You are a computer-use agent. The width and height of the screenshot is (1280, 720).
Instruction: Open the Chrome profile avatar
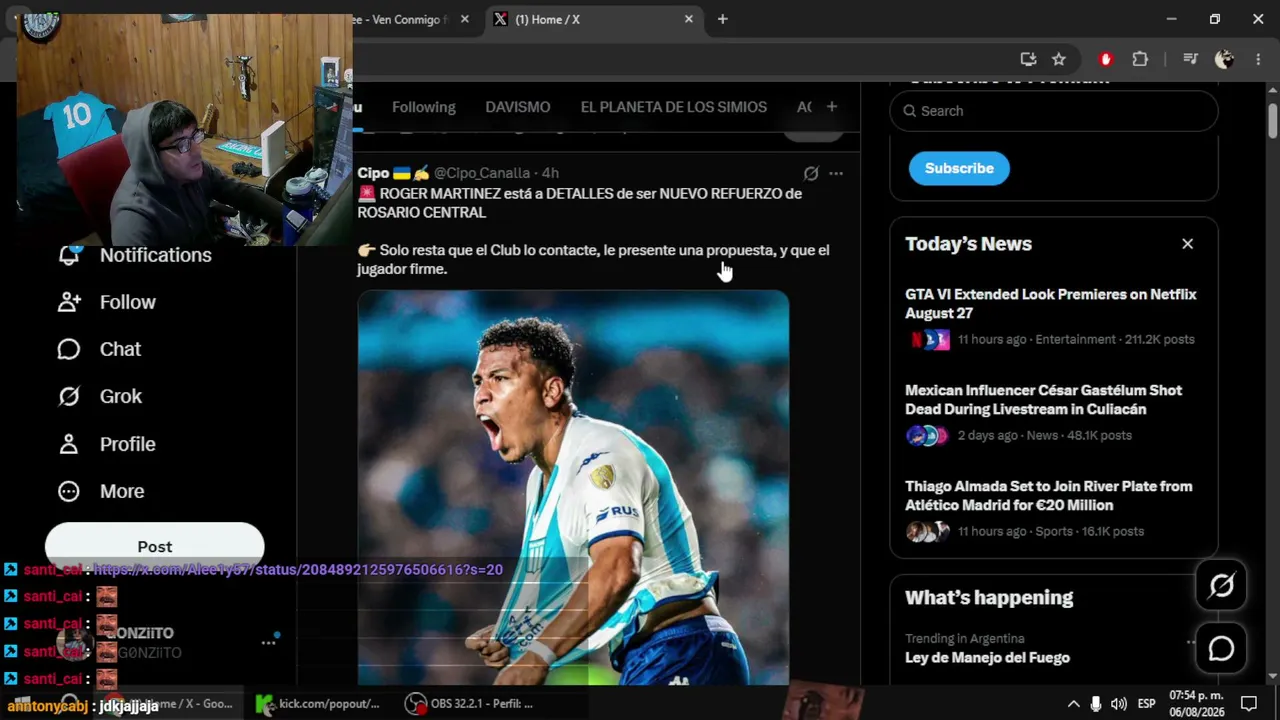coord(1224,59)
